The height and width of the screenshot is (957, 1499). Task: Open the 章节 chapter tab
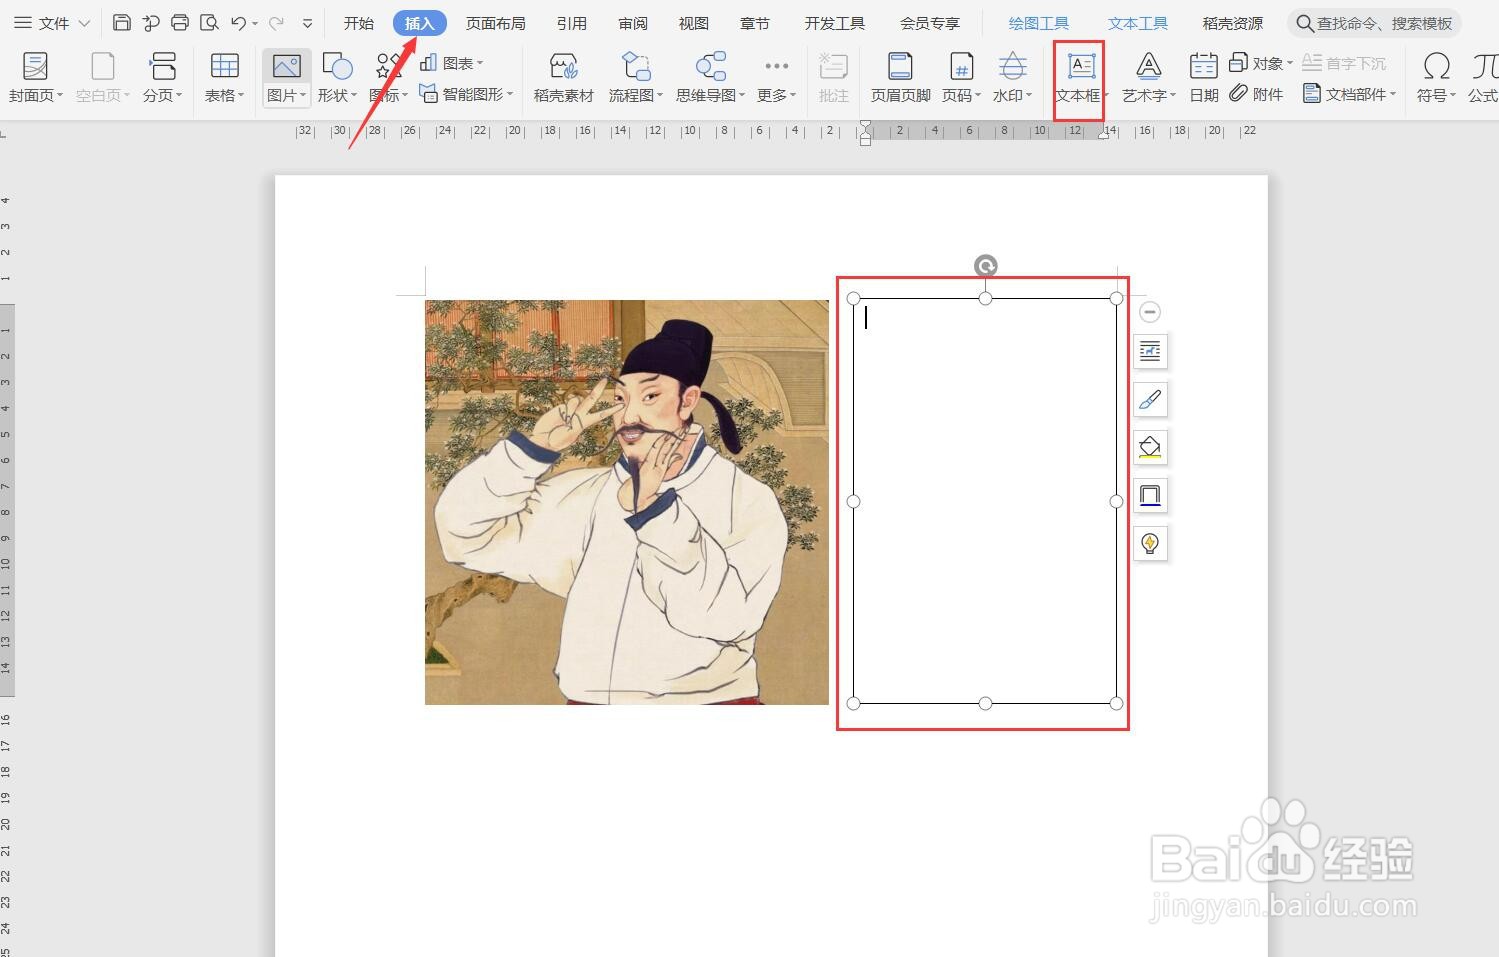[x=755, y=23]
